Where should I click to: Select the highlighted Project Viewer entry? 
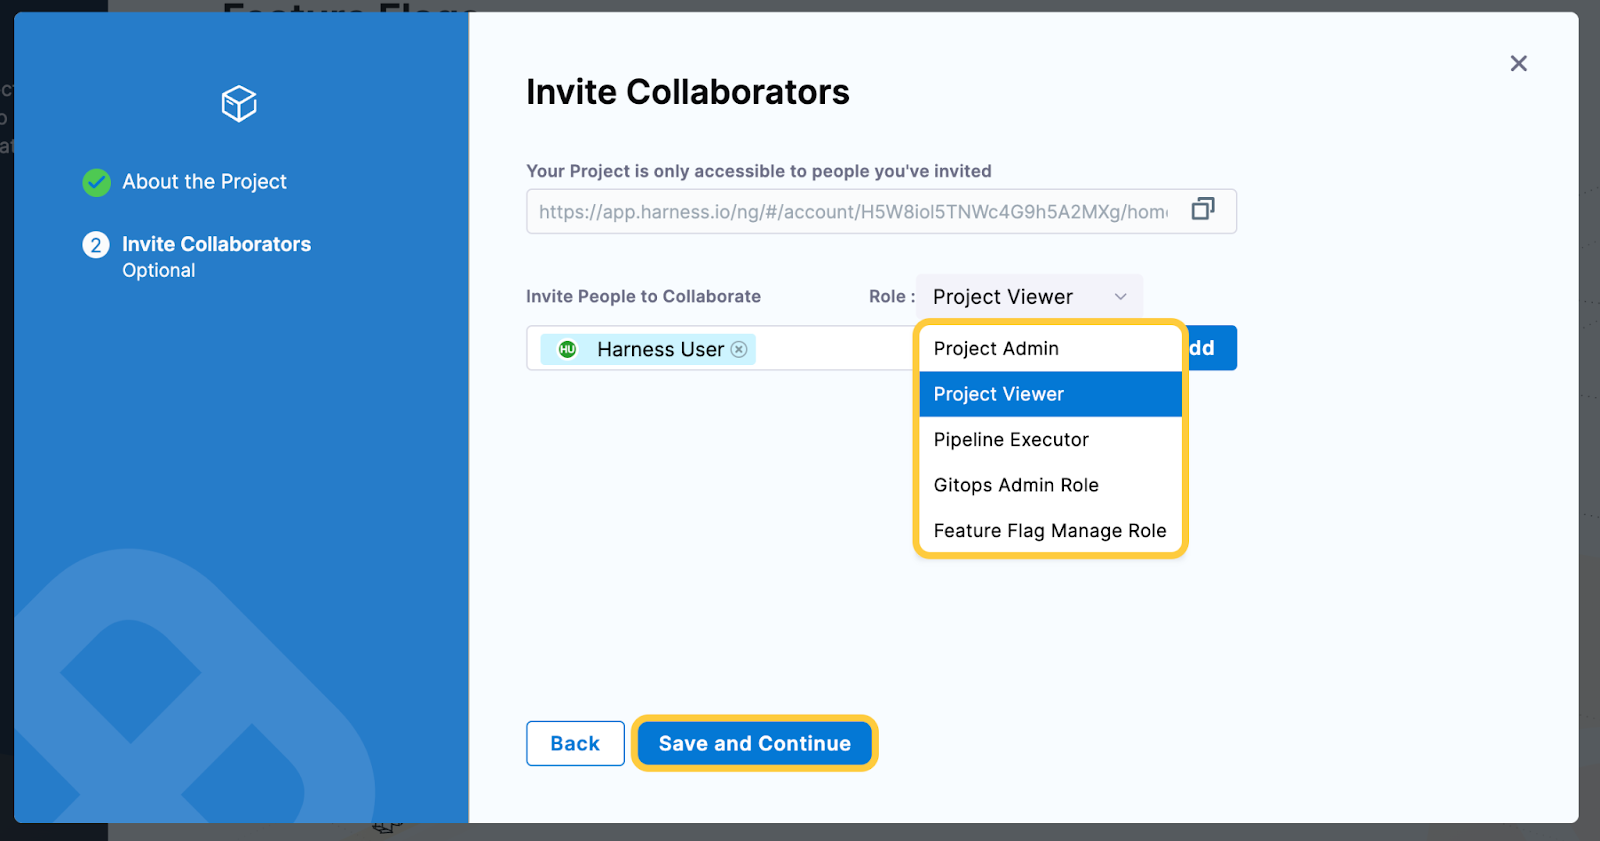pos(998,394)
